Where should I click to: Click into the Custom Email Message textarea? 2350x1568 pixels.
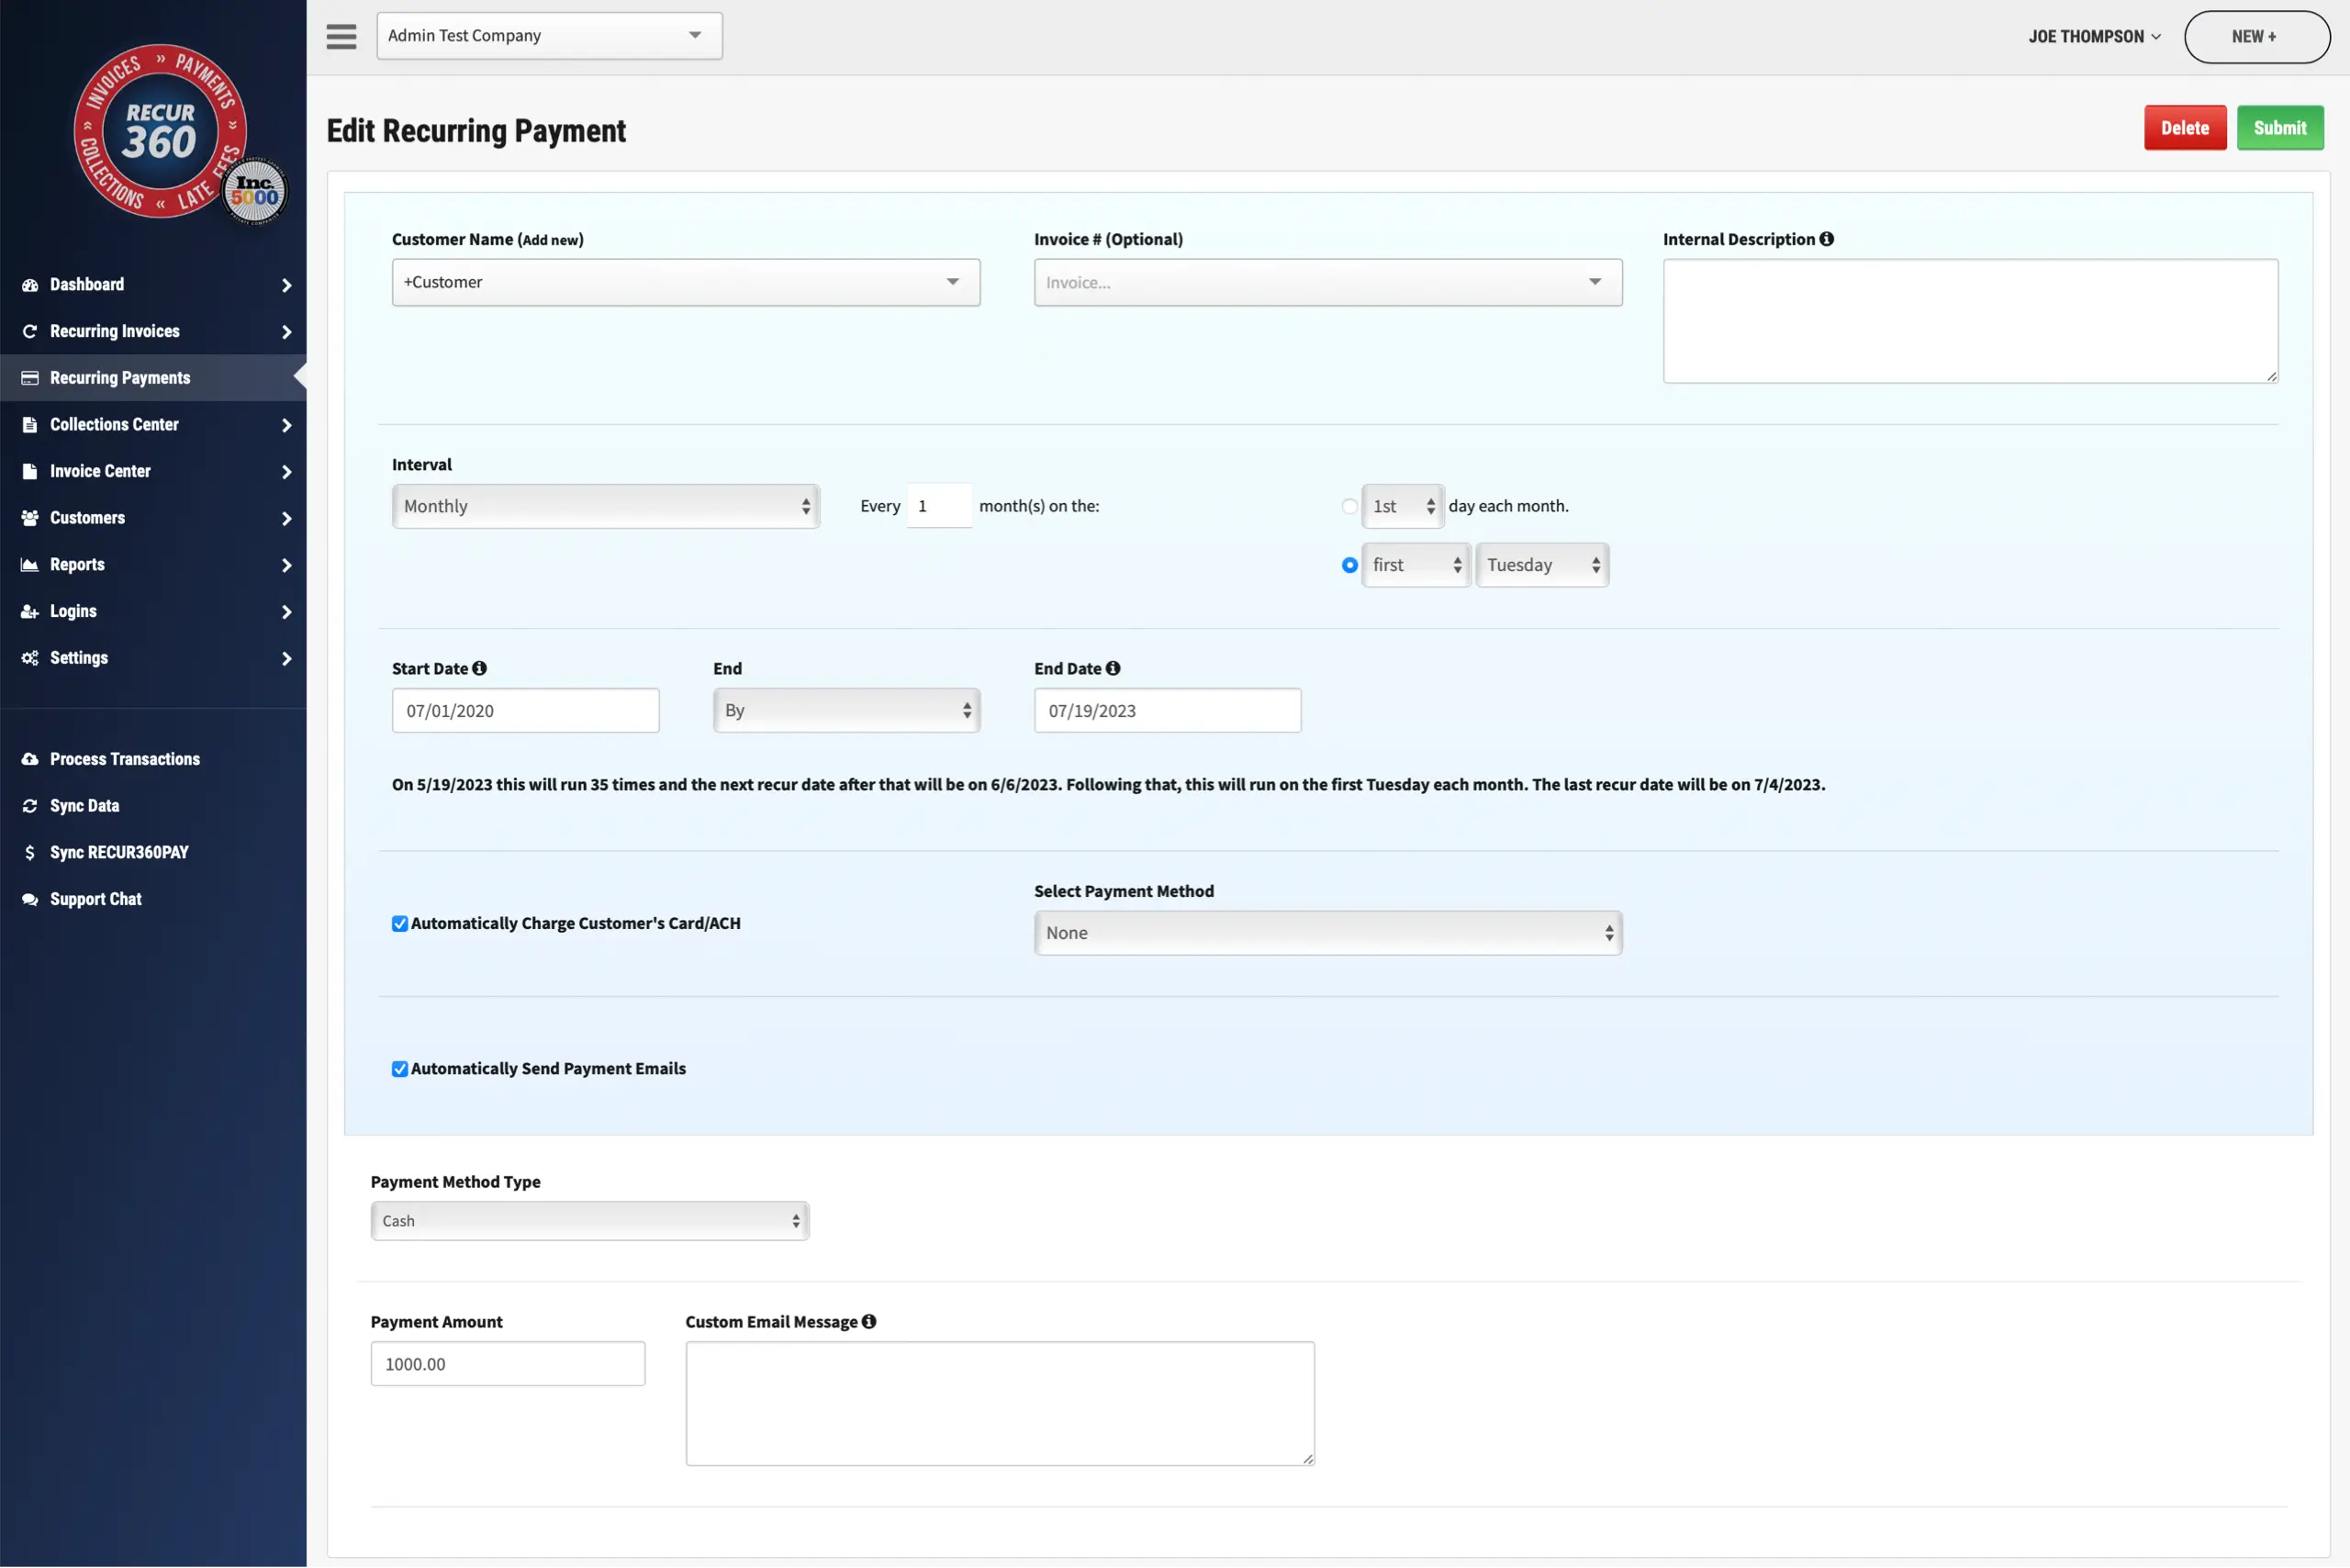click(x=1000, y=1403)
